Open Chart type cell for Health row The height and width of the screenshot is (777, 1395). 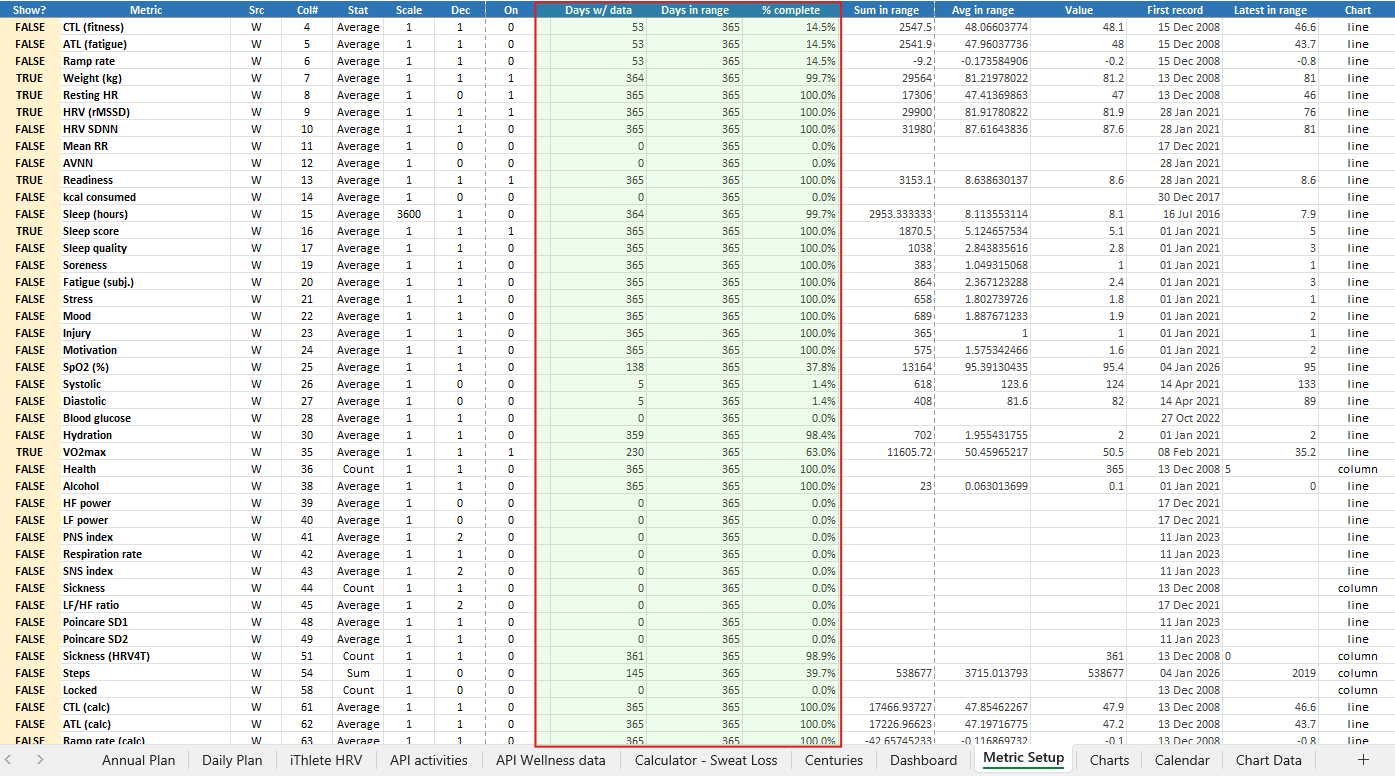coord(1357,469)
